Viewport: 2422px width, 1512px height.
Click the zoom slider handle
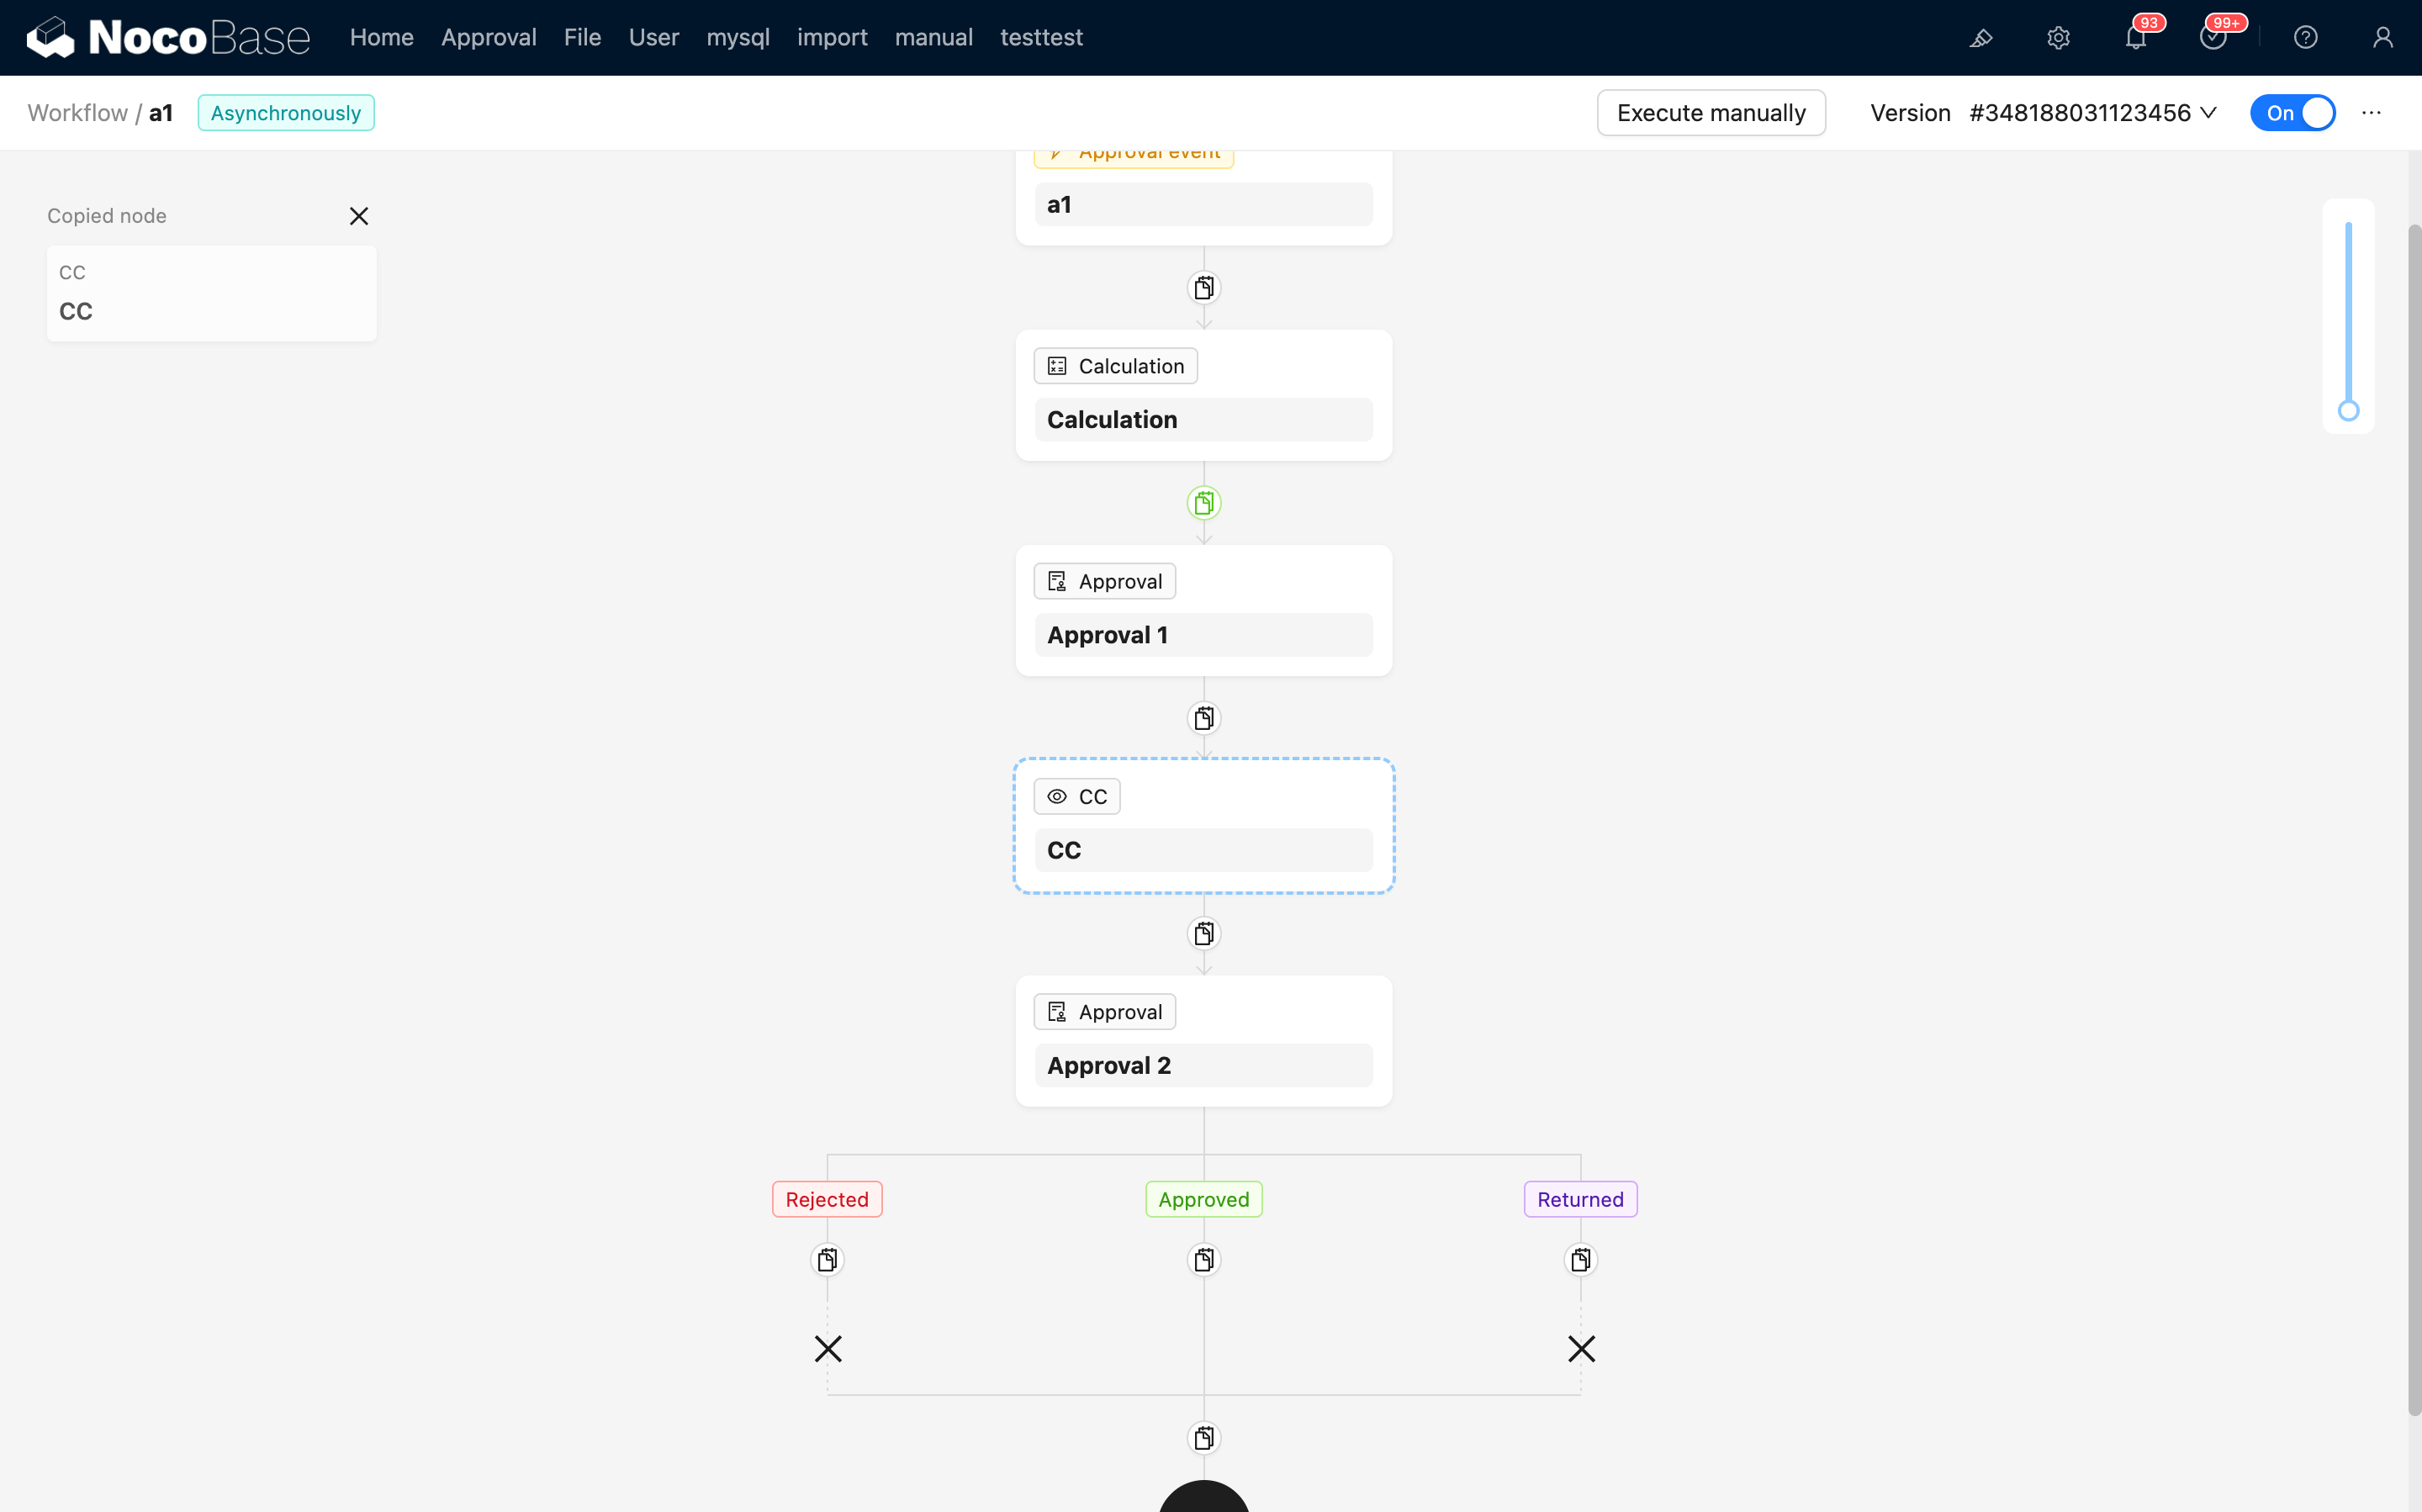(x=2348, y=411)
